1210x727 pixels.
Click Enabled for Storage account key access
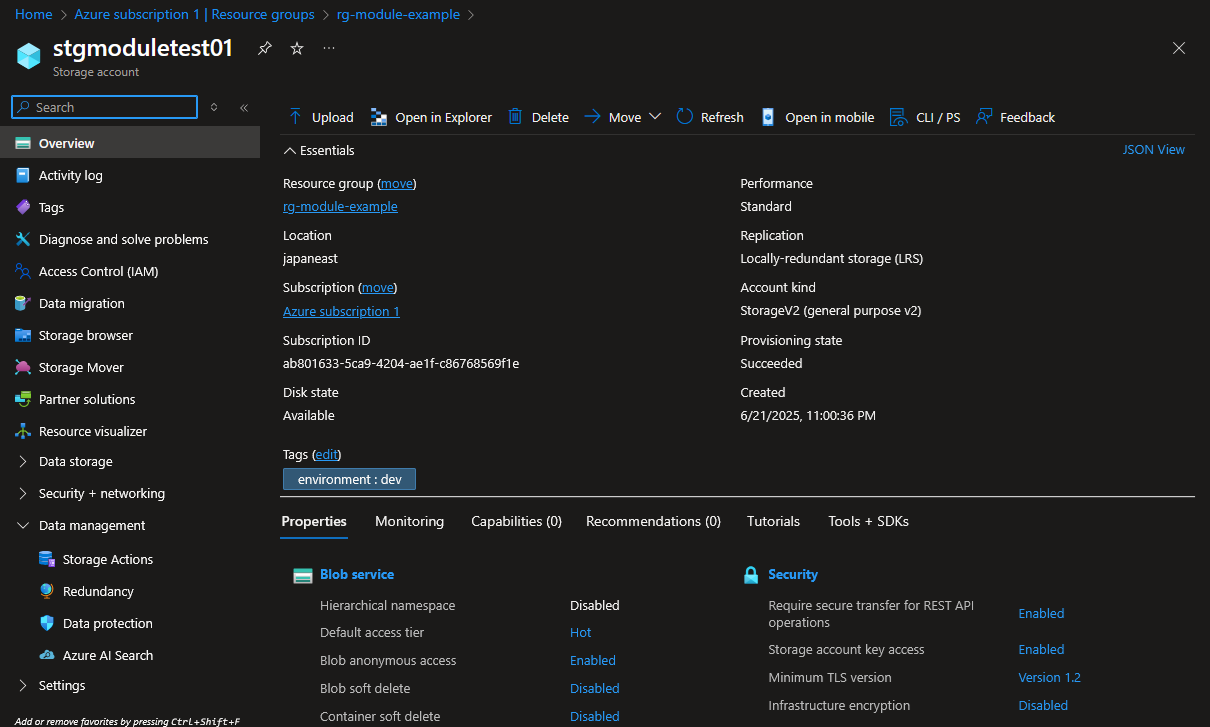click(1041, 649)
